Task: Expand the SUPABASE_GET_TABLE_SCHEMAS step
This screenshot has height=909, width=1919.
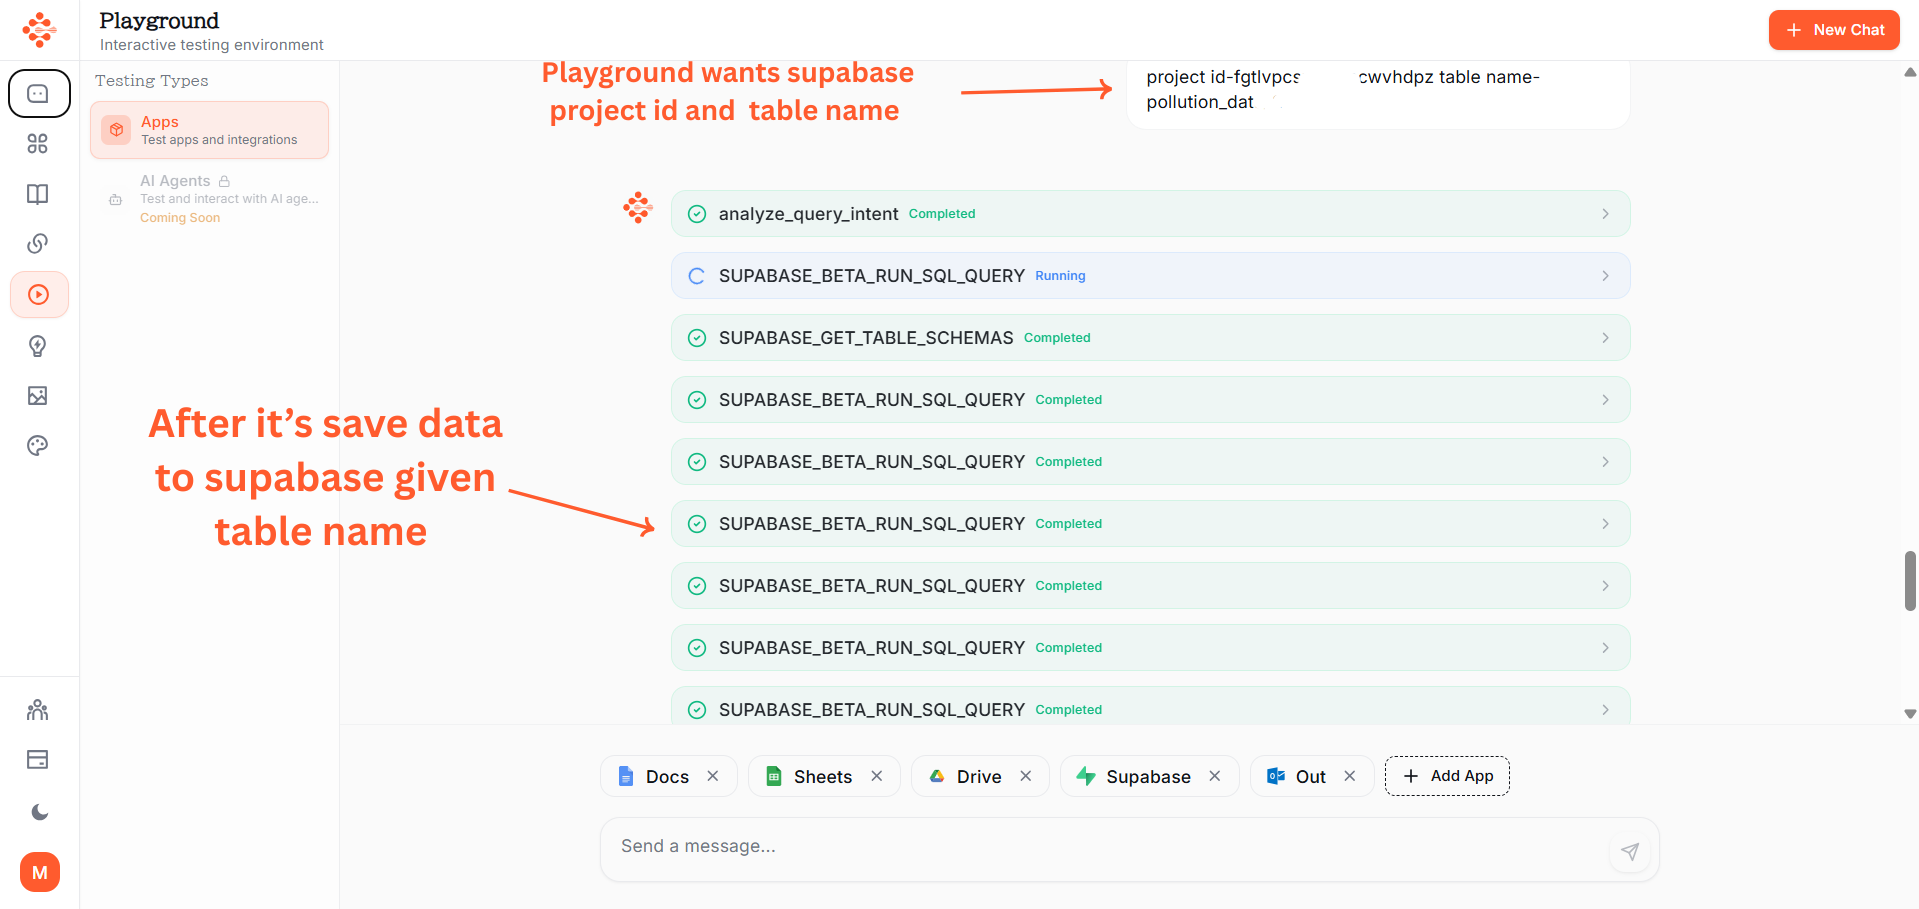Action: click(1150, 338)
